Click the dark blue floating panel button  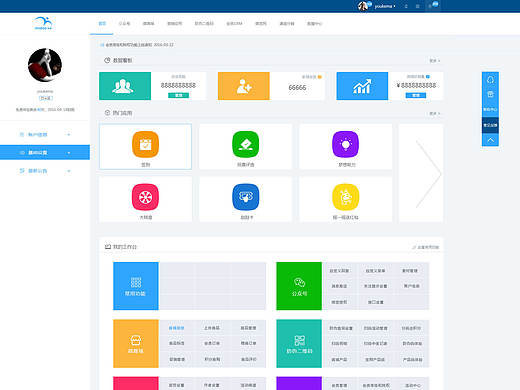pyautogui.click(x=490, y=125)
